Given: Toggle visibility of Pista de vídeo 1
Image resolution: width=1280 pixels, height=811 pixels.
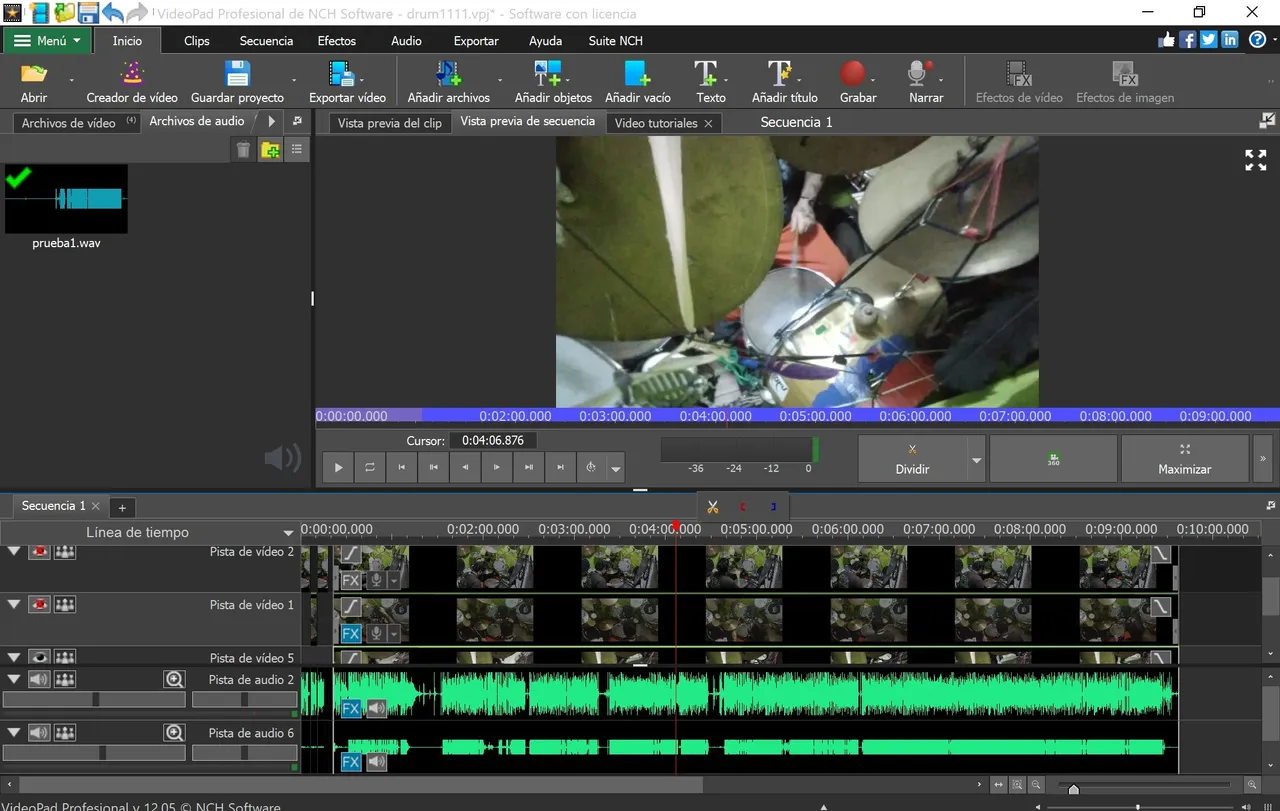Looking at the screenshot, I should pyautogui.click(x=39, y=604).
